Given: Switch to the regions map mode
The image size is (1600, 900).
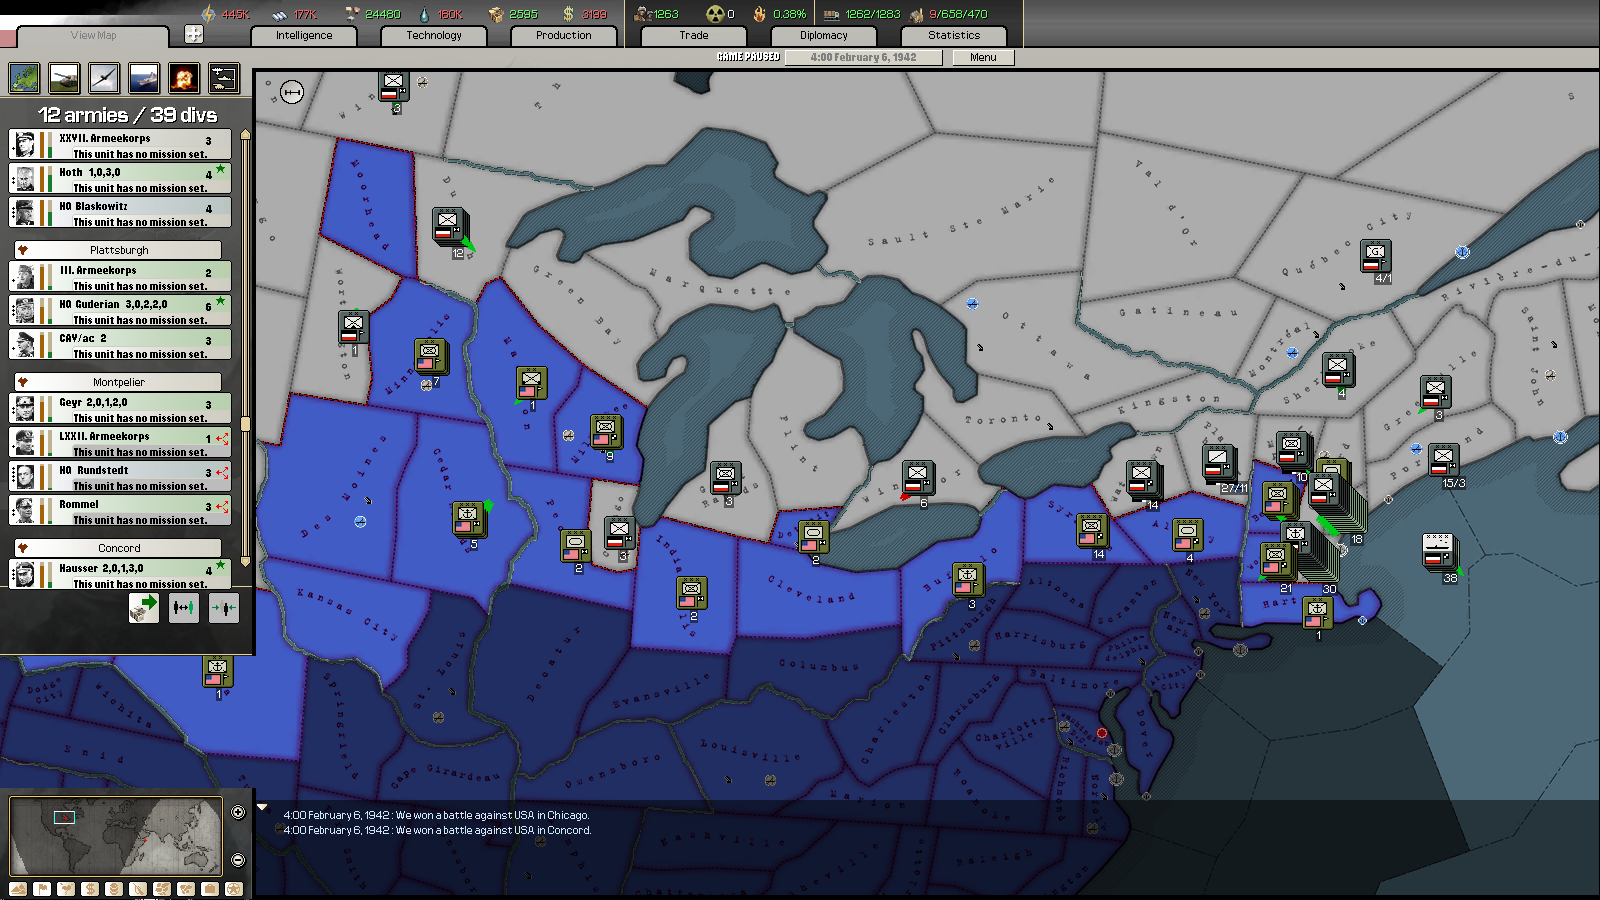Looking at the screenshot, I should click(162, 888).
